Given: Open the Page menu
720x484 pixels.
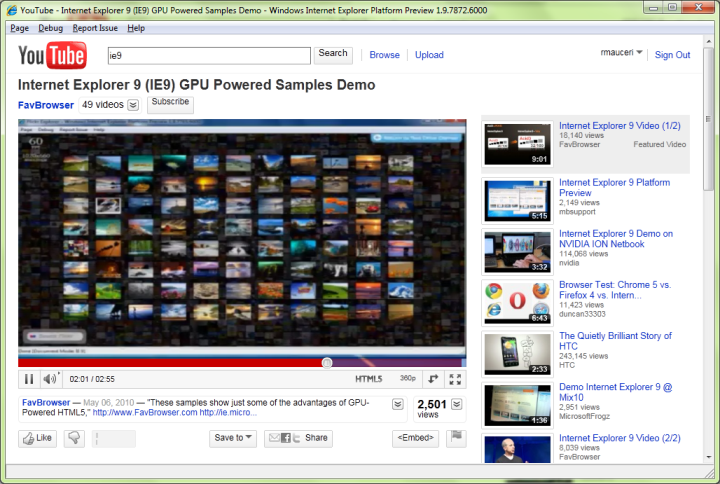Looking at the screenshot, I should (x=19, y=28).
